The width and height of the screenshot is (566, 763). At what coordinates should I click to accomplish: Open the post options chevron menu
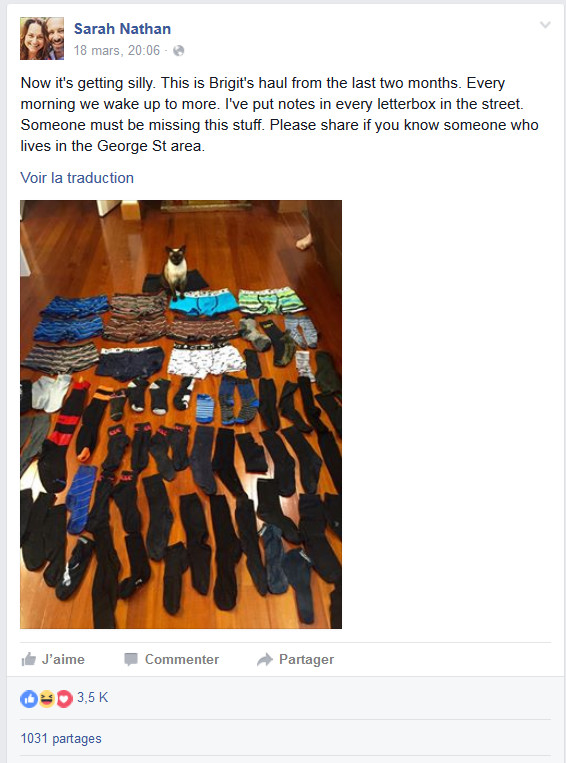(x=545, y=25)
